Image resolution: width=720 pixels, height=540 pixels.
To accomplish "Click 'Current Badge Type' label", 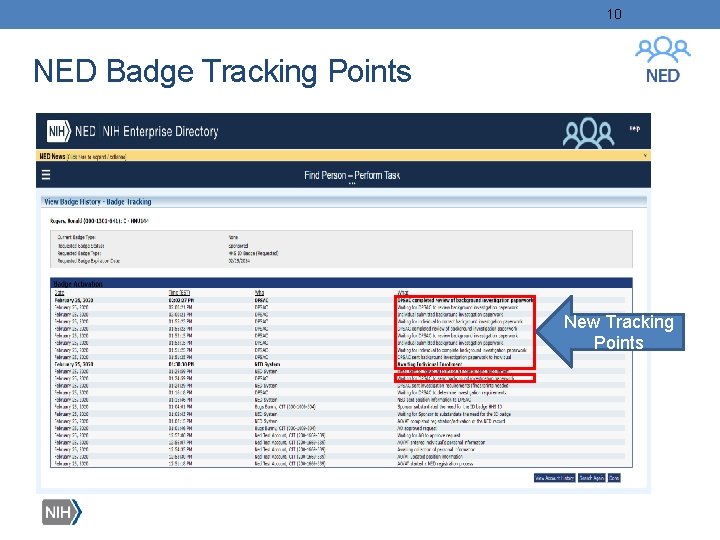I will pyautogui.click(x=76, y=237).
